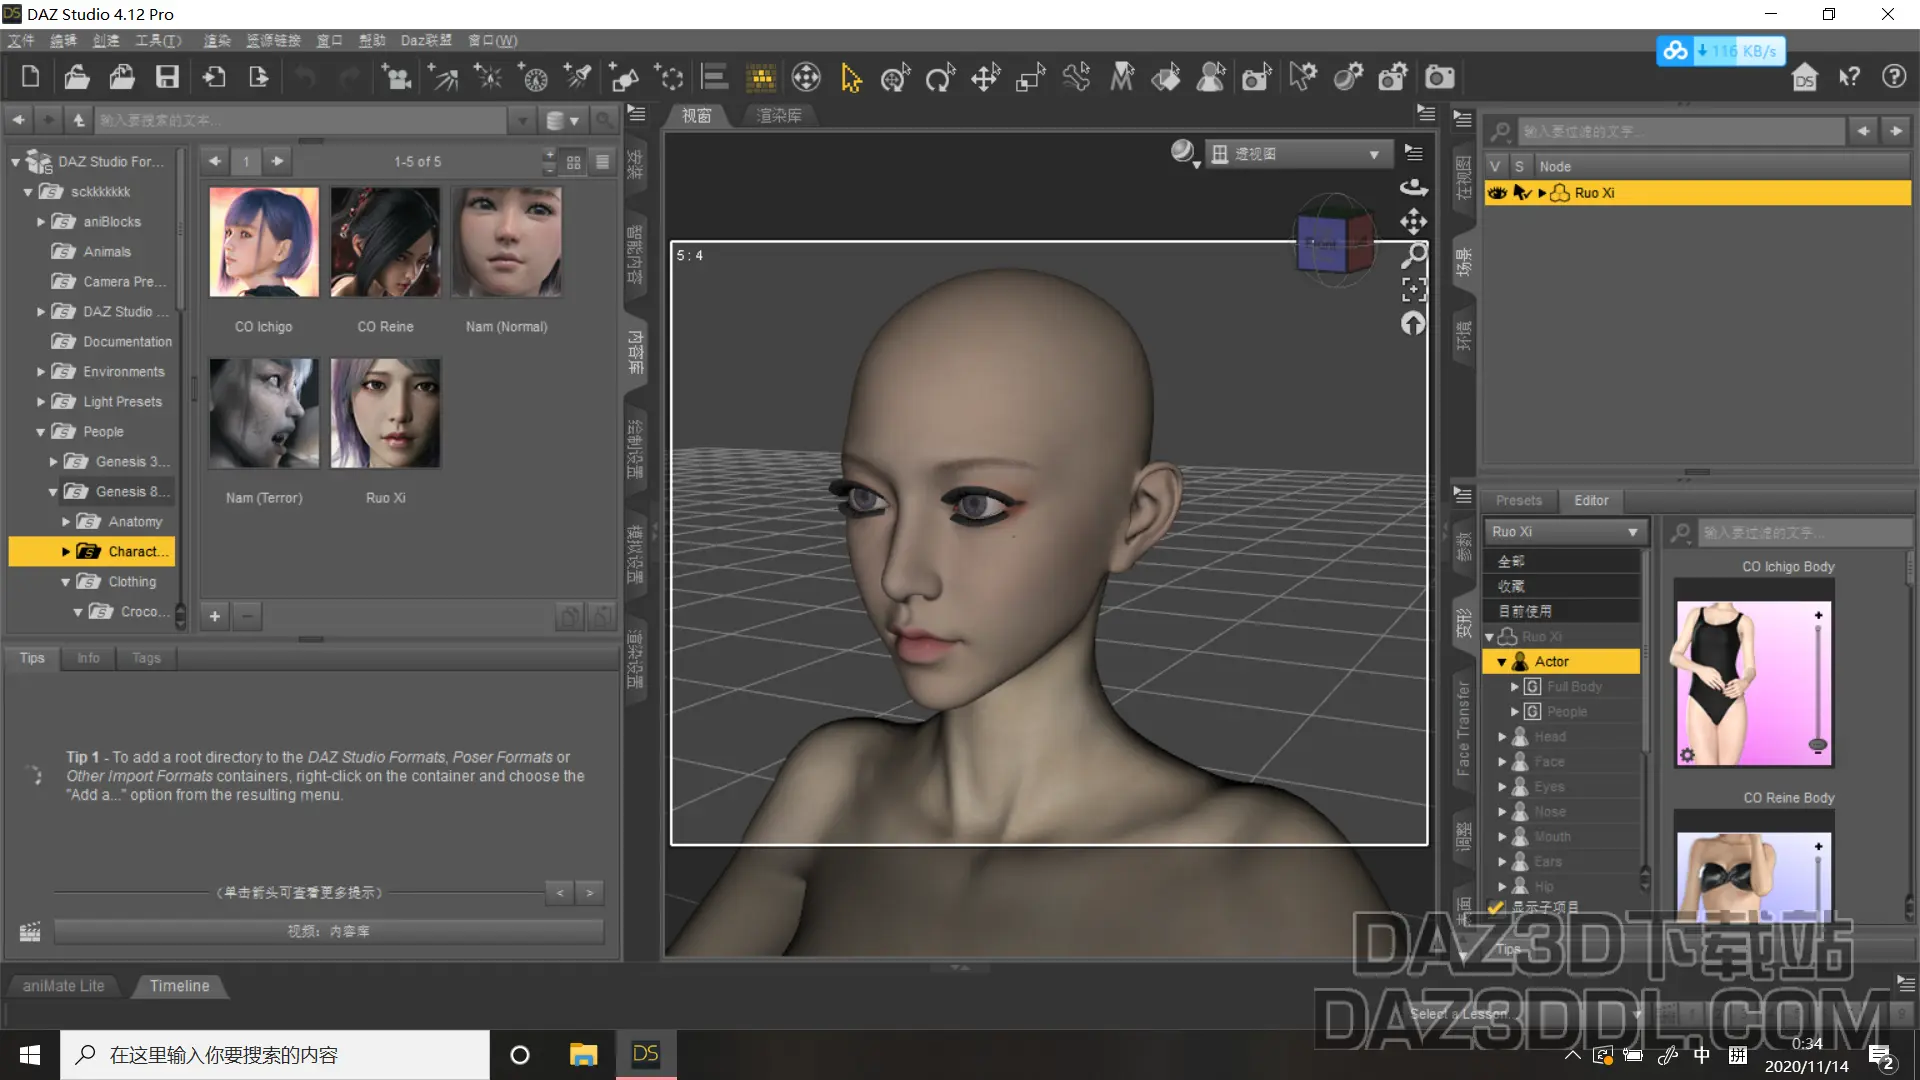Select the Ruo Xi character thumbnail
1920x1080 pixels.
(x=385, y=414)
